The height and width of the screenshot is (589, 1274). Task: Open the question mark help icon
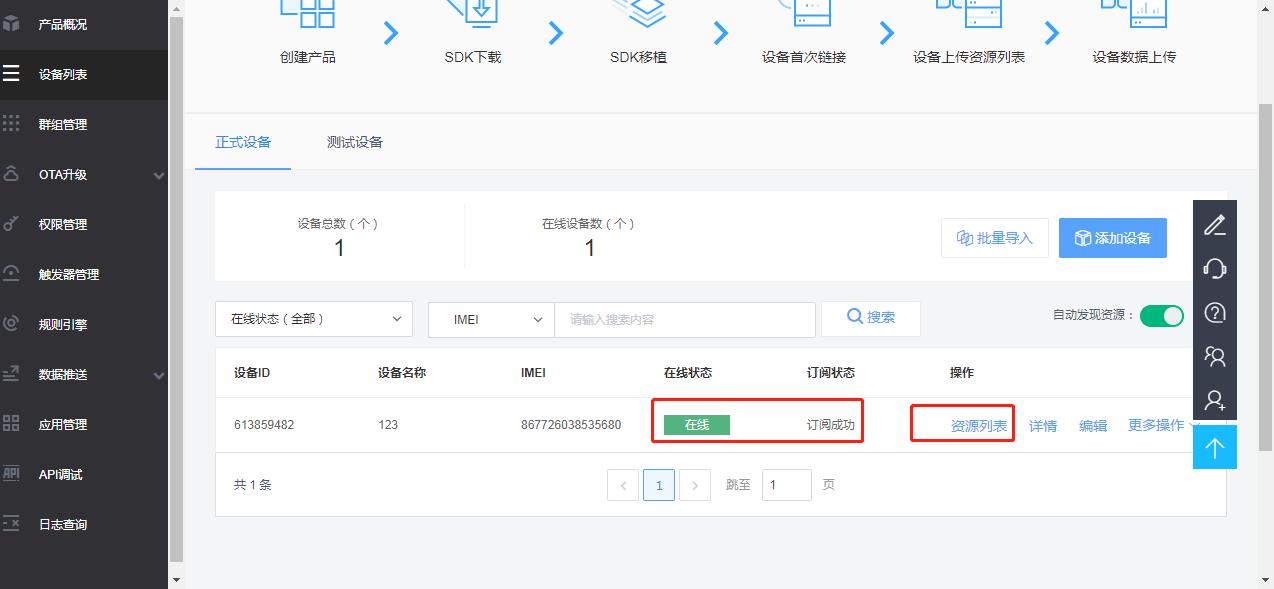(1214, 312)
